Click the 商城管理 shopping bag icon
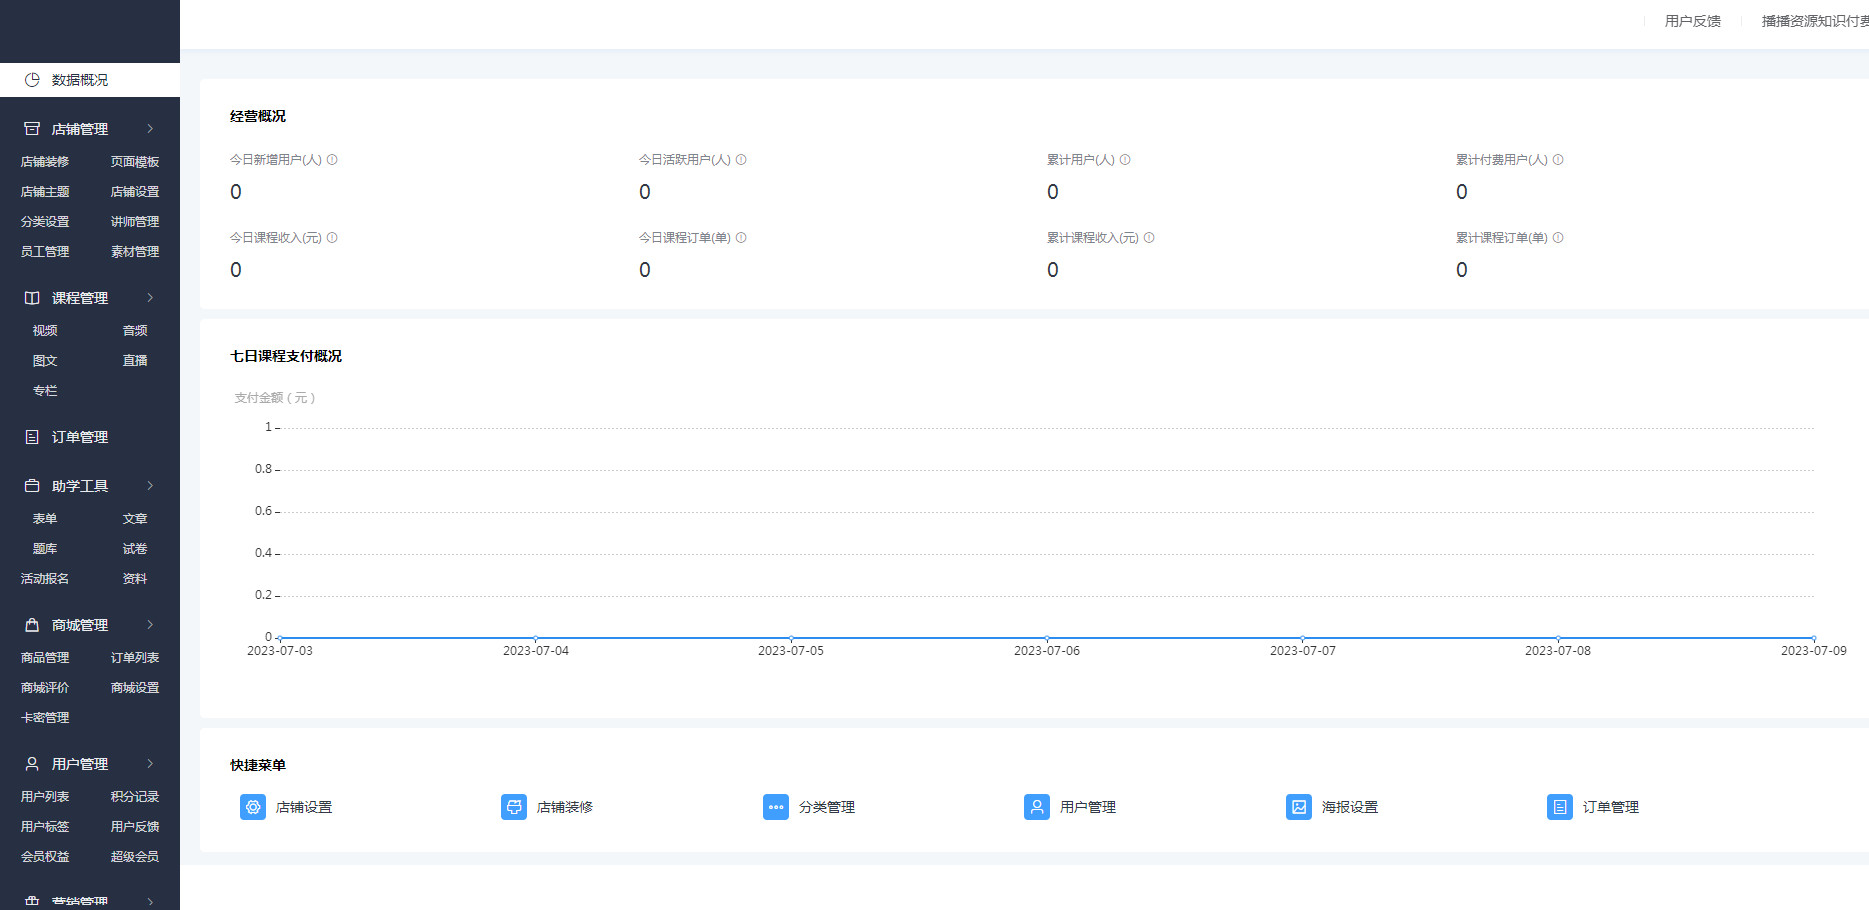 [x=32, y=625]
